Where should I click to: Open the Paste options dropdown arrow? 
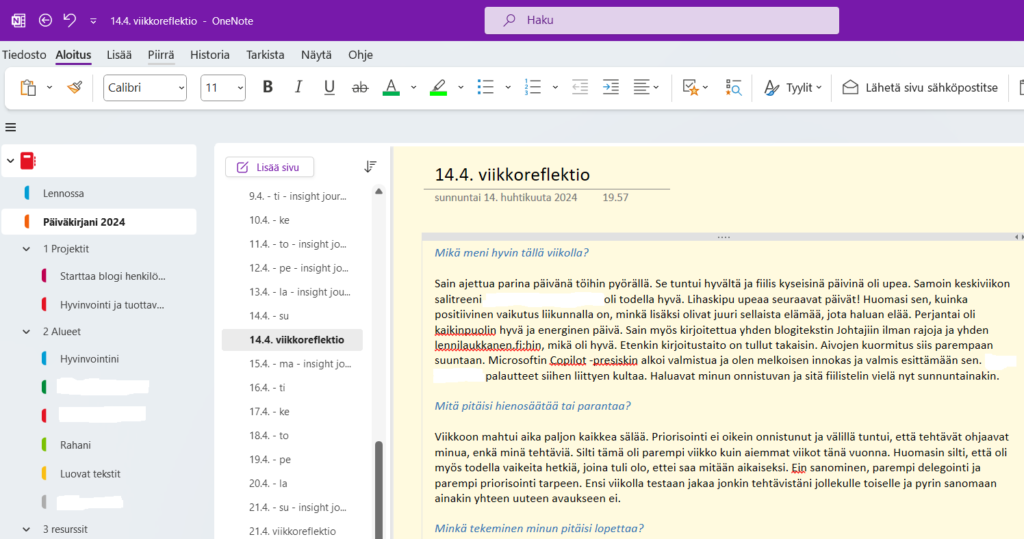pos(49,88)
